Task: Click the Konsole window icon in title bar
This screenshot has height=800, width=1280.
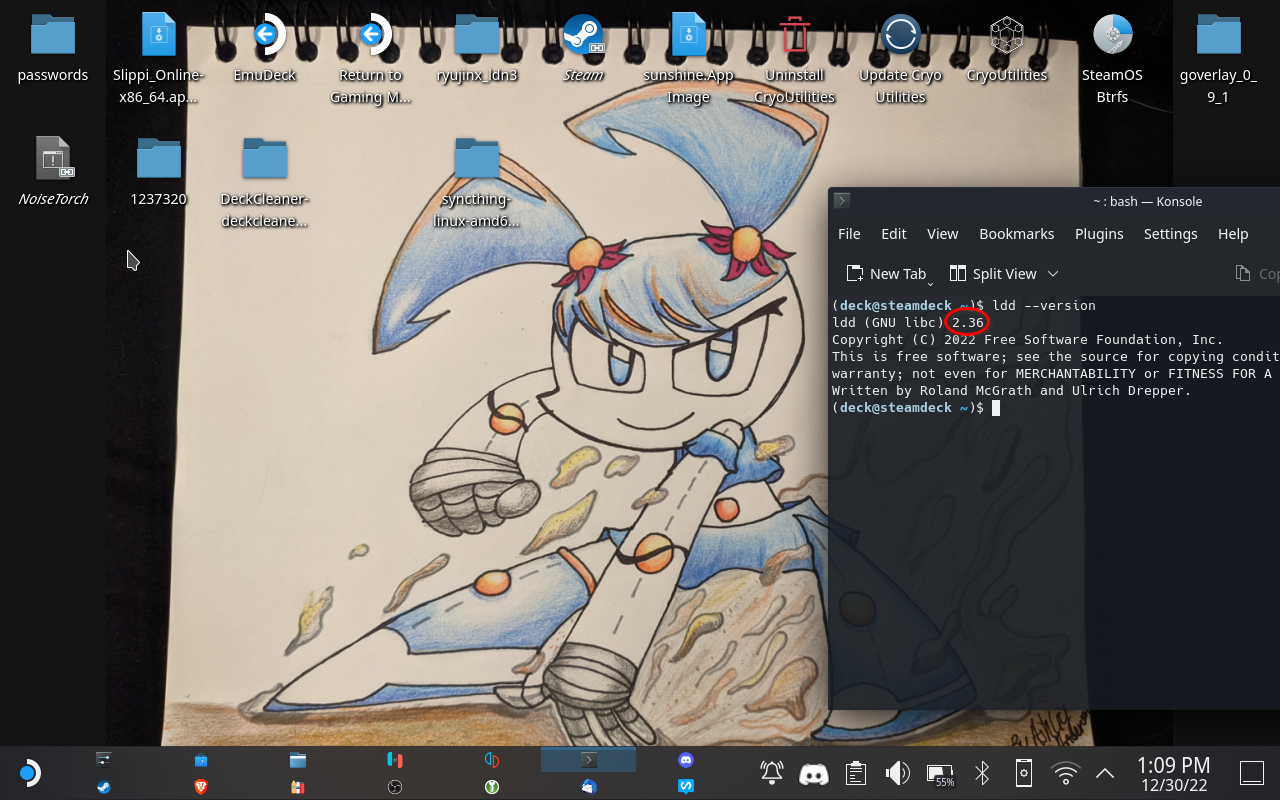Action: pos(842,201)
